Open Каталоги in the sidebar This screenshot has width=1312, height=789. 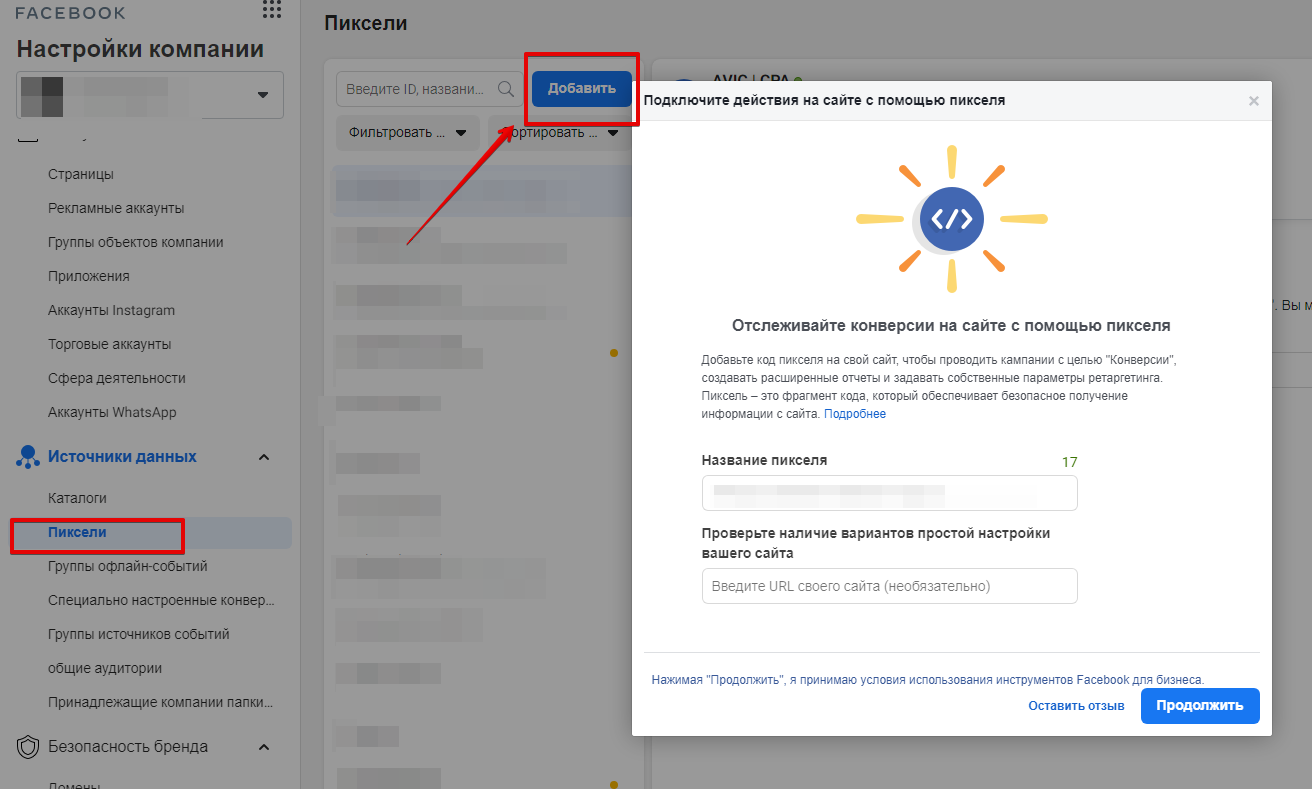77,498
